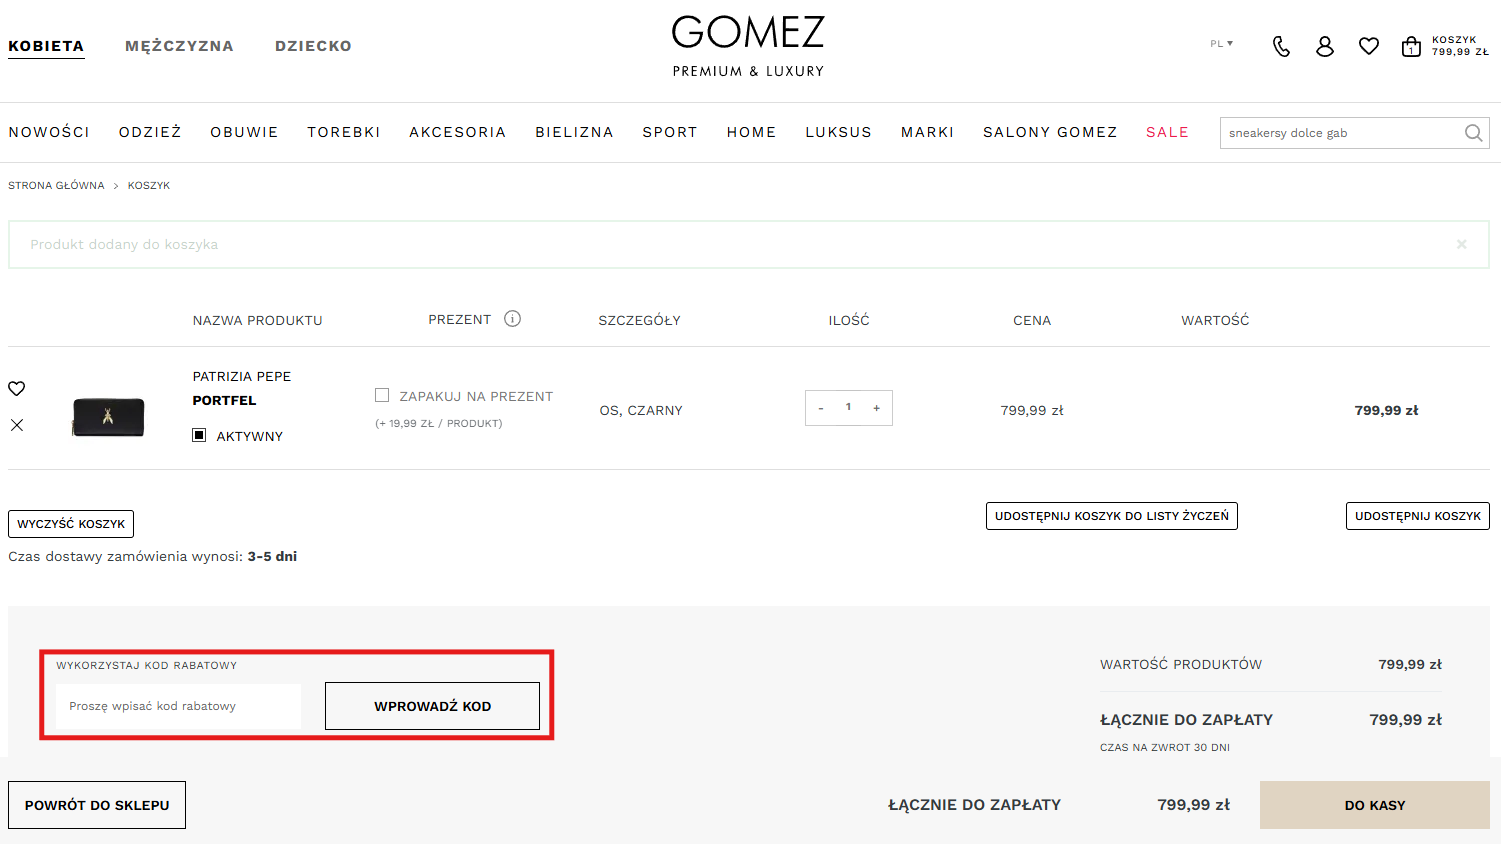Screen dimensions: 1501x844
Task: Switch to the MĘŻCZYZNA section
Action: click(179, 46)
